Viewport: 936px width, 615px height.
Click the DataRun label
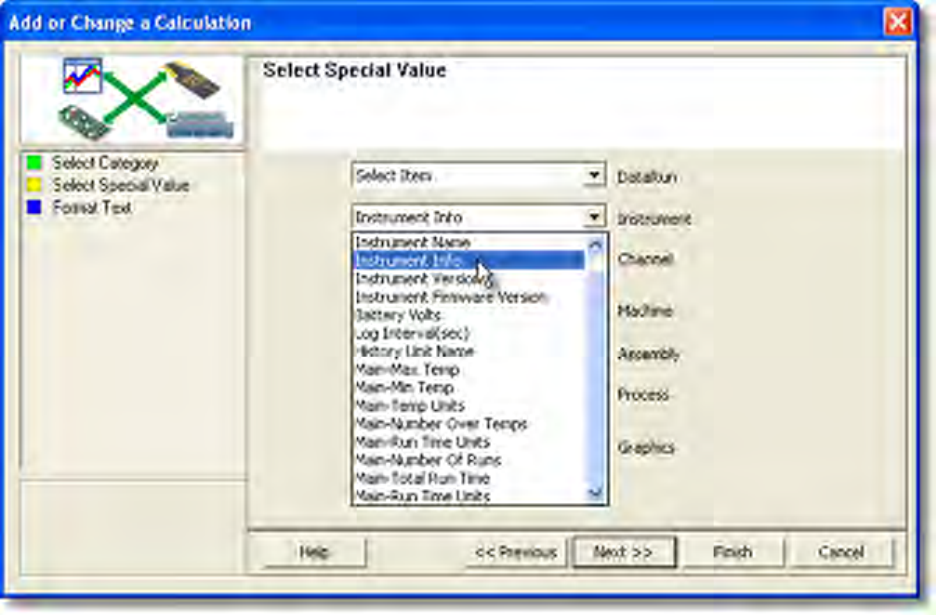point(646,177)
